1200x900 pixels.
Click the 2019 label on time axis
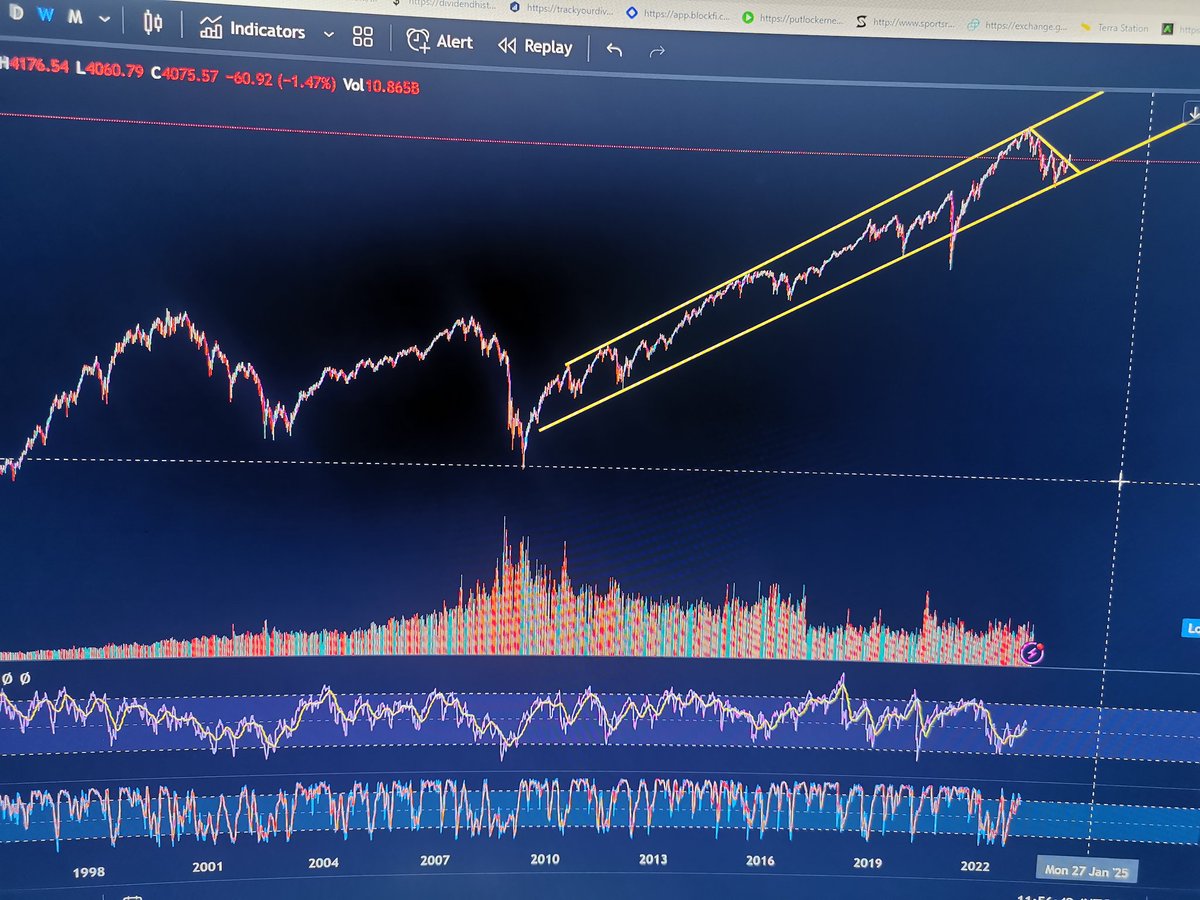867,862
